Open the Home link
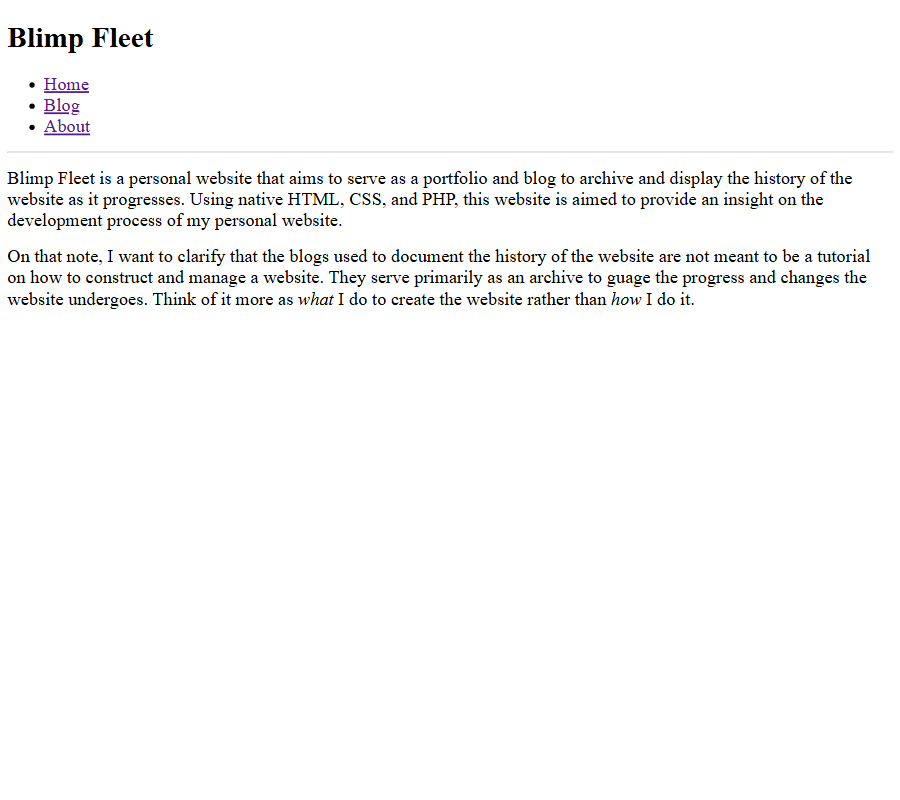The image size is (900, 800). 66,85
